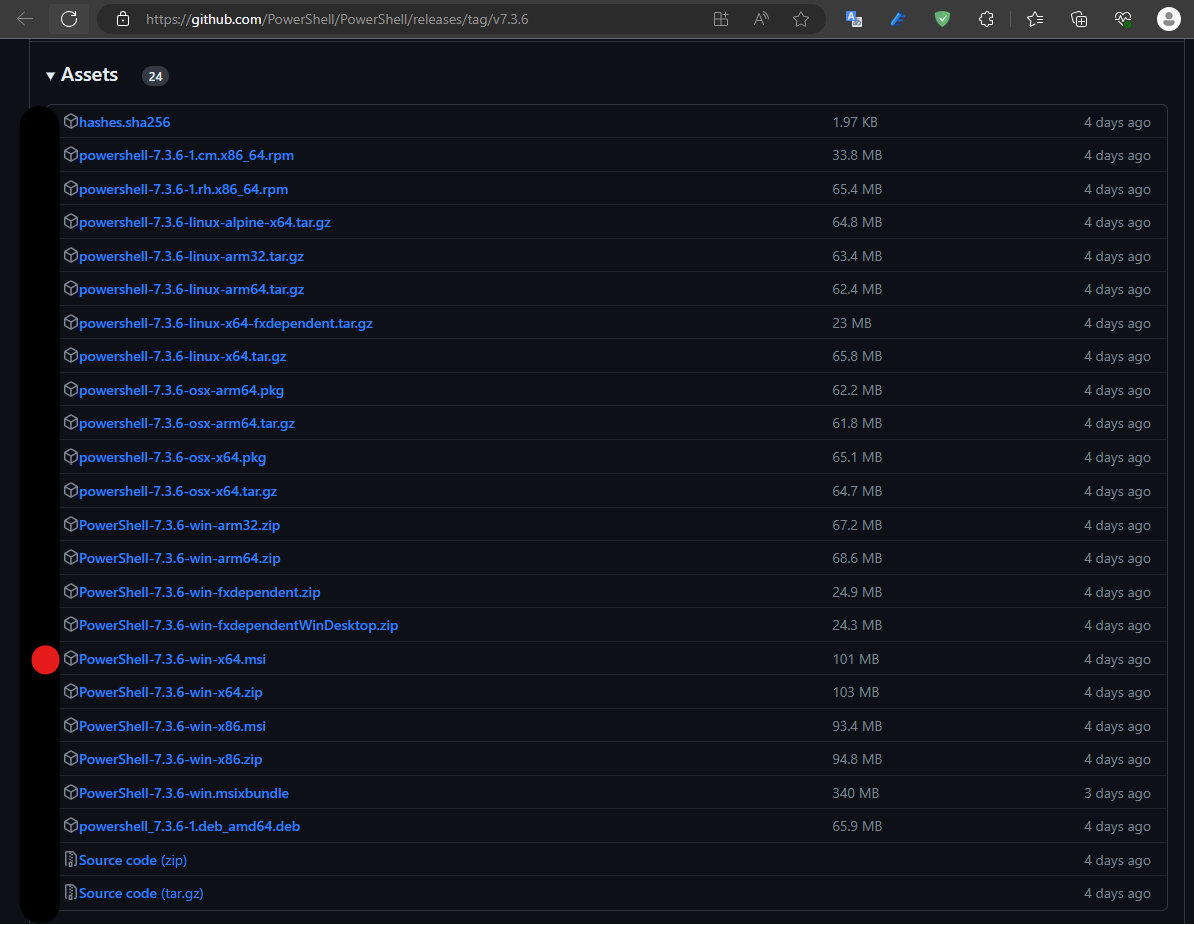
Task: Download hashes.sha256 file
Action: [124, 123]
